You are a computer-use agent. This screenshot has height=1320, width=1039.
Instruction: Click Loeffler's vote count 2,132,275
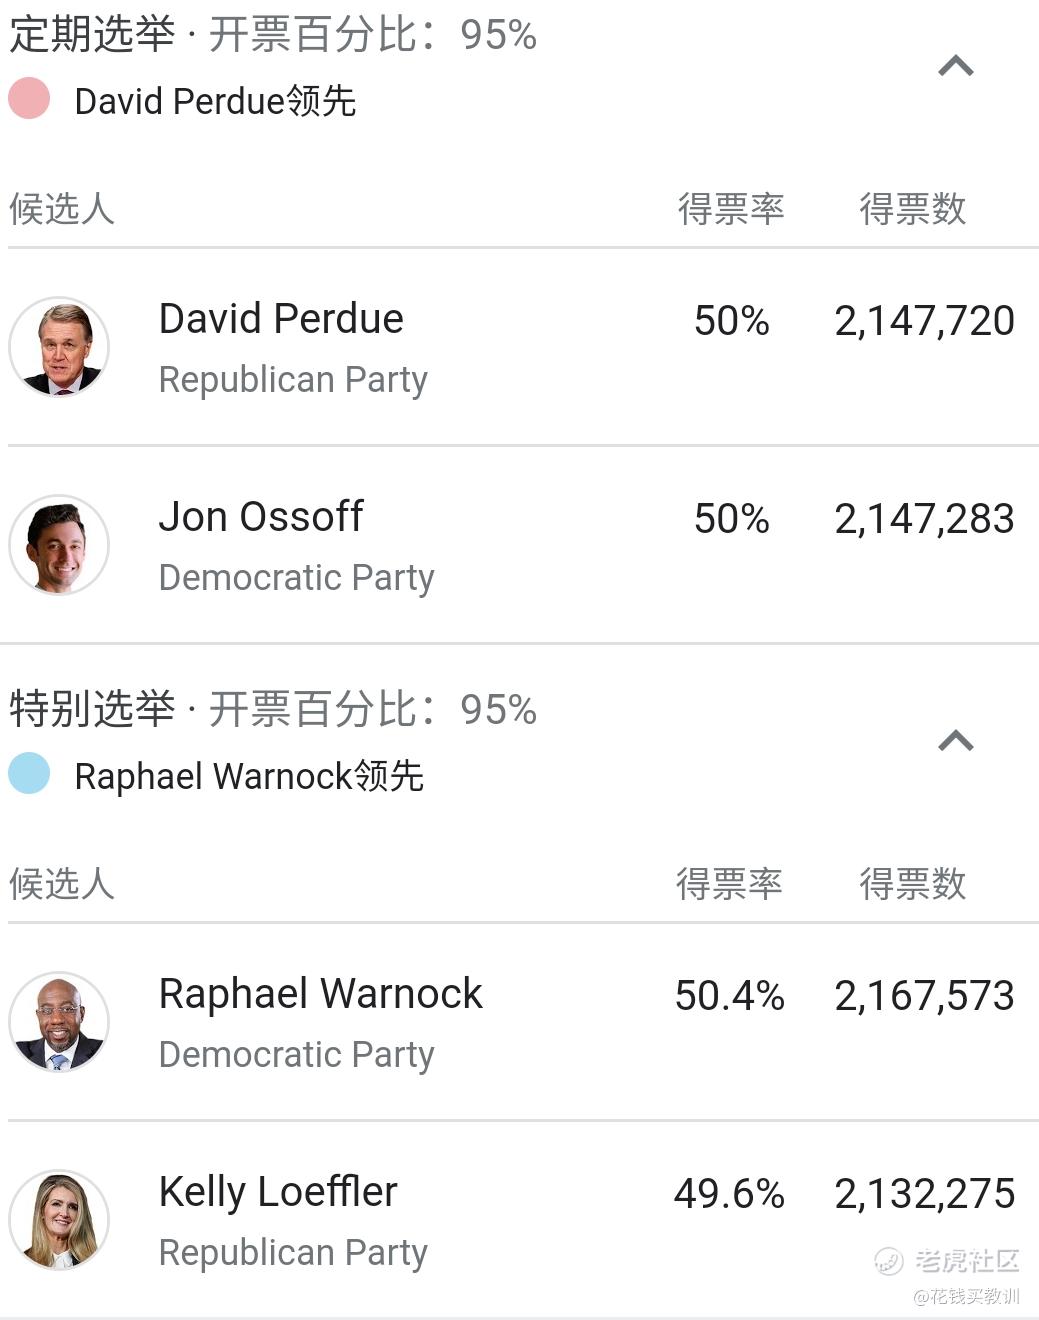925,1194
